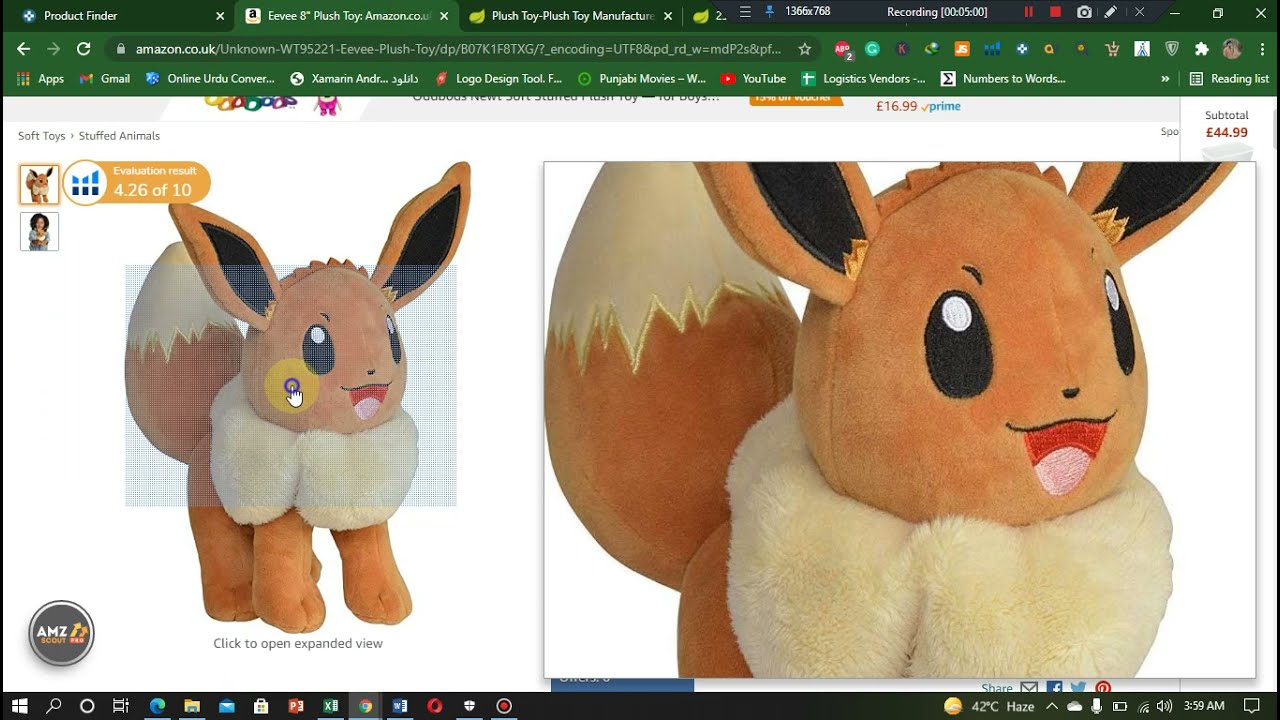
Task: Open PowerPoint from the taskbar
Action: (296, 706)
